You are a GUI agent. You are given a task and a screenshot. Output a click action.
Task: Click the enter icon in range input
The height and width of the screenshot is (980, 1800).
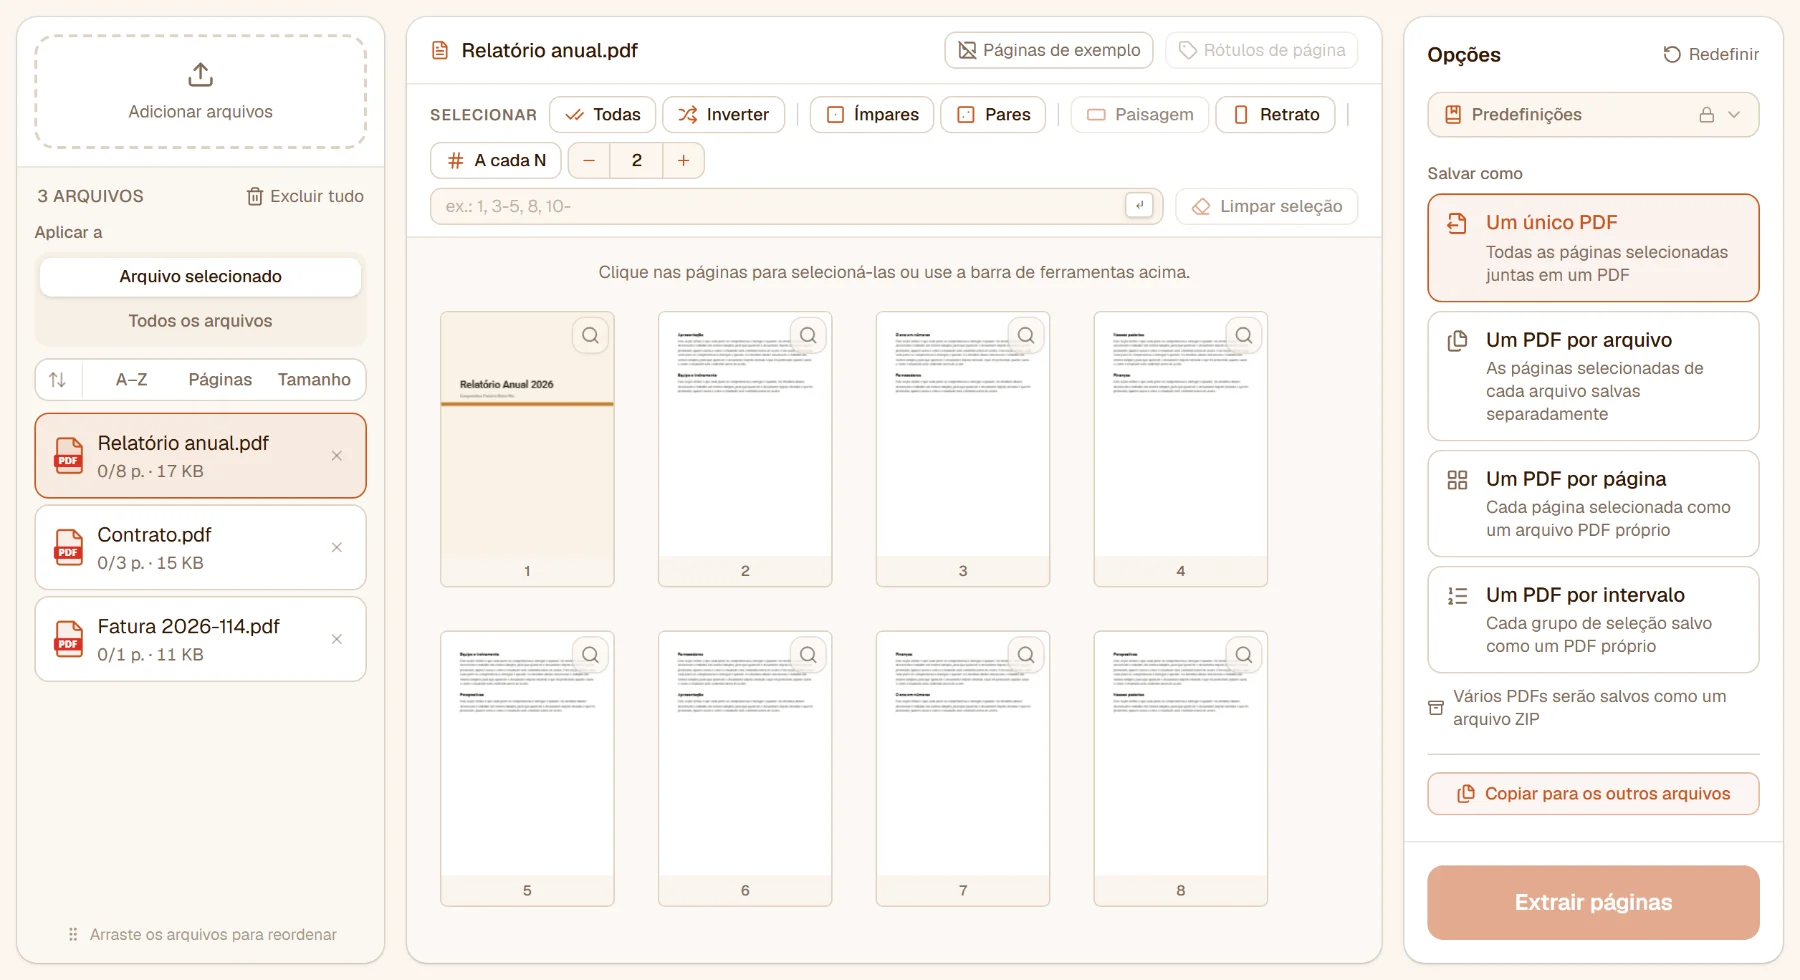(1139, 206)
